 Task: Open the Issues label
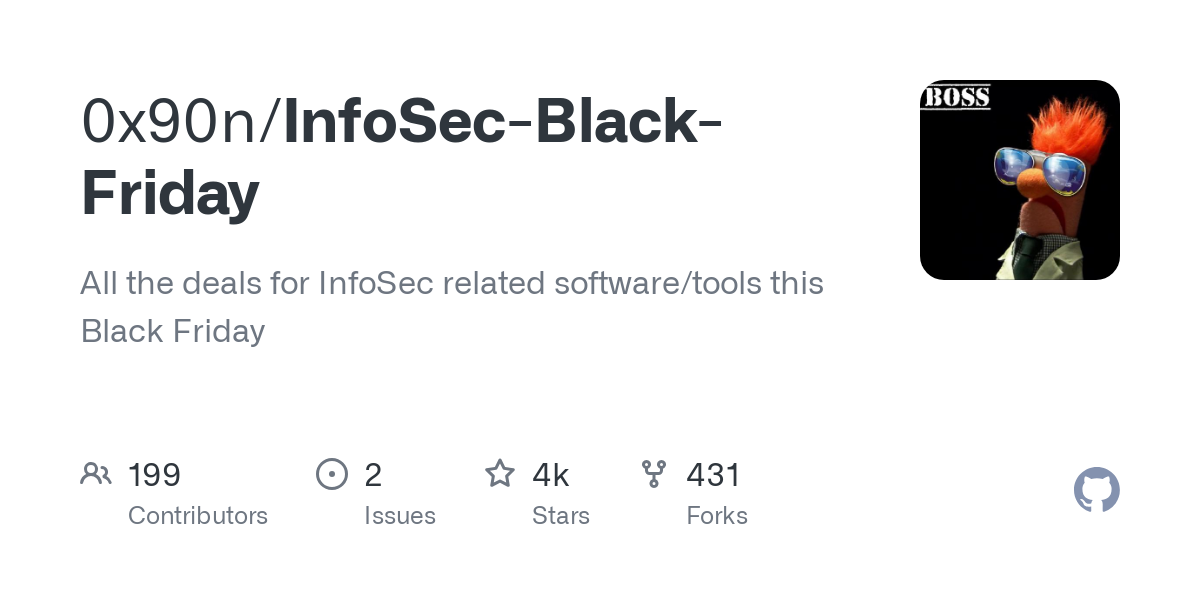[400, 516]
